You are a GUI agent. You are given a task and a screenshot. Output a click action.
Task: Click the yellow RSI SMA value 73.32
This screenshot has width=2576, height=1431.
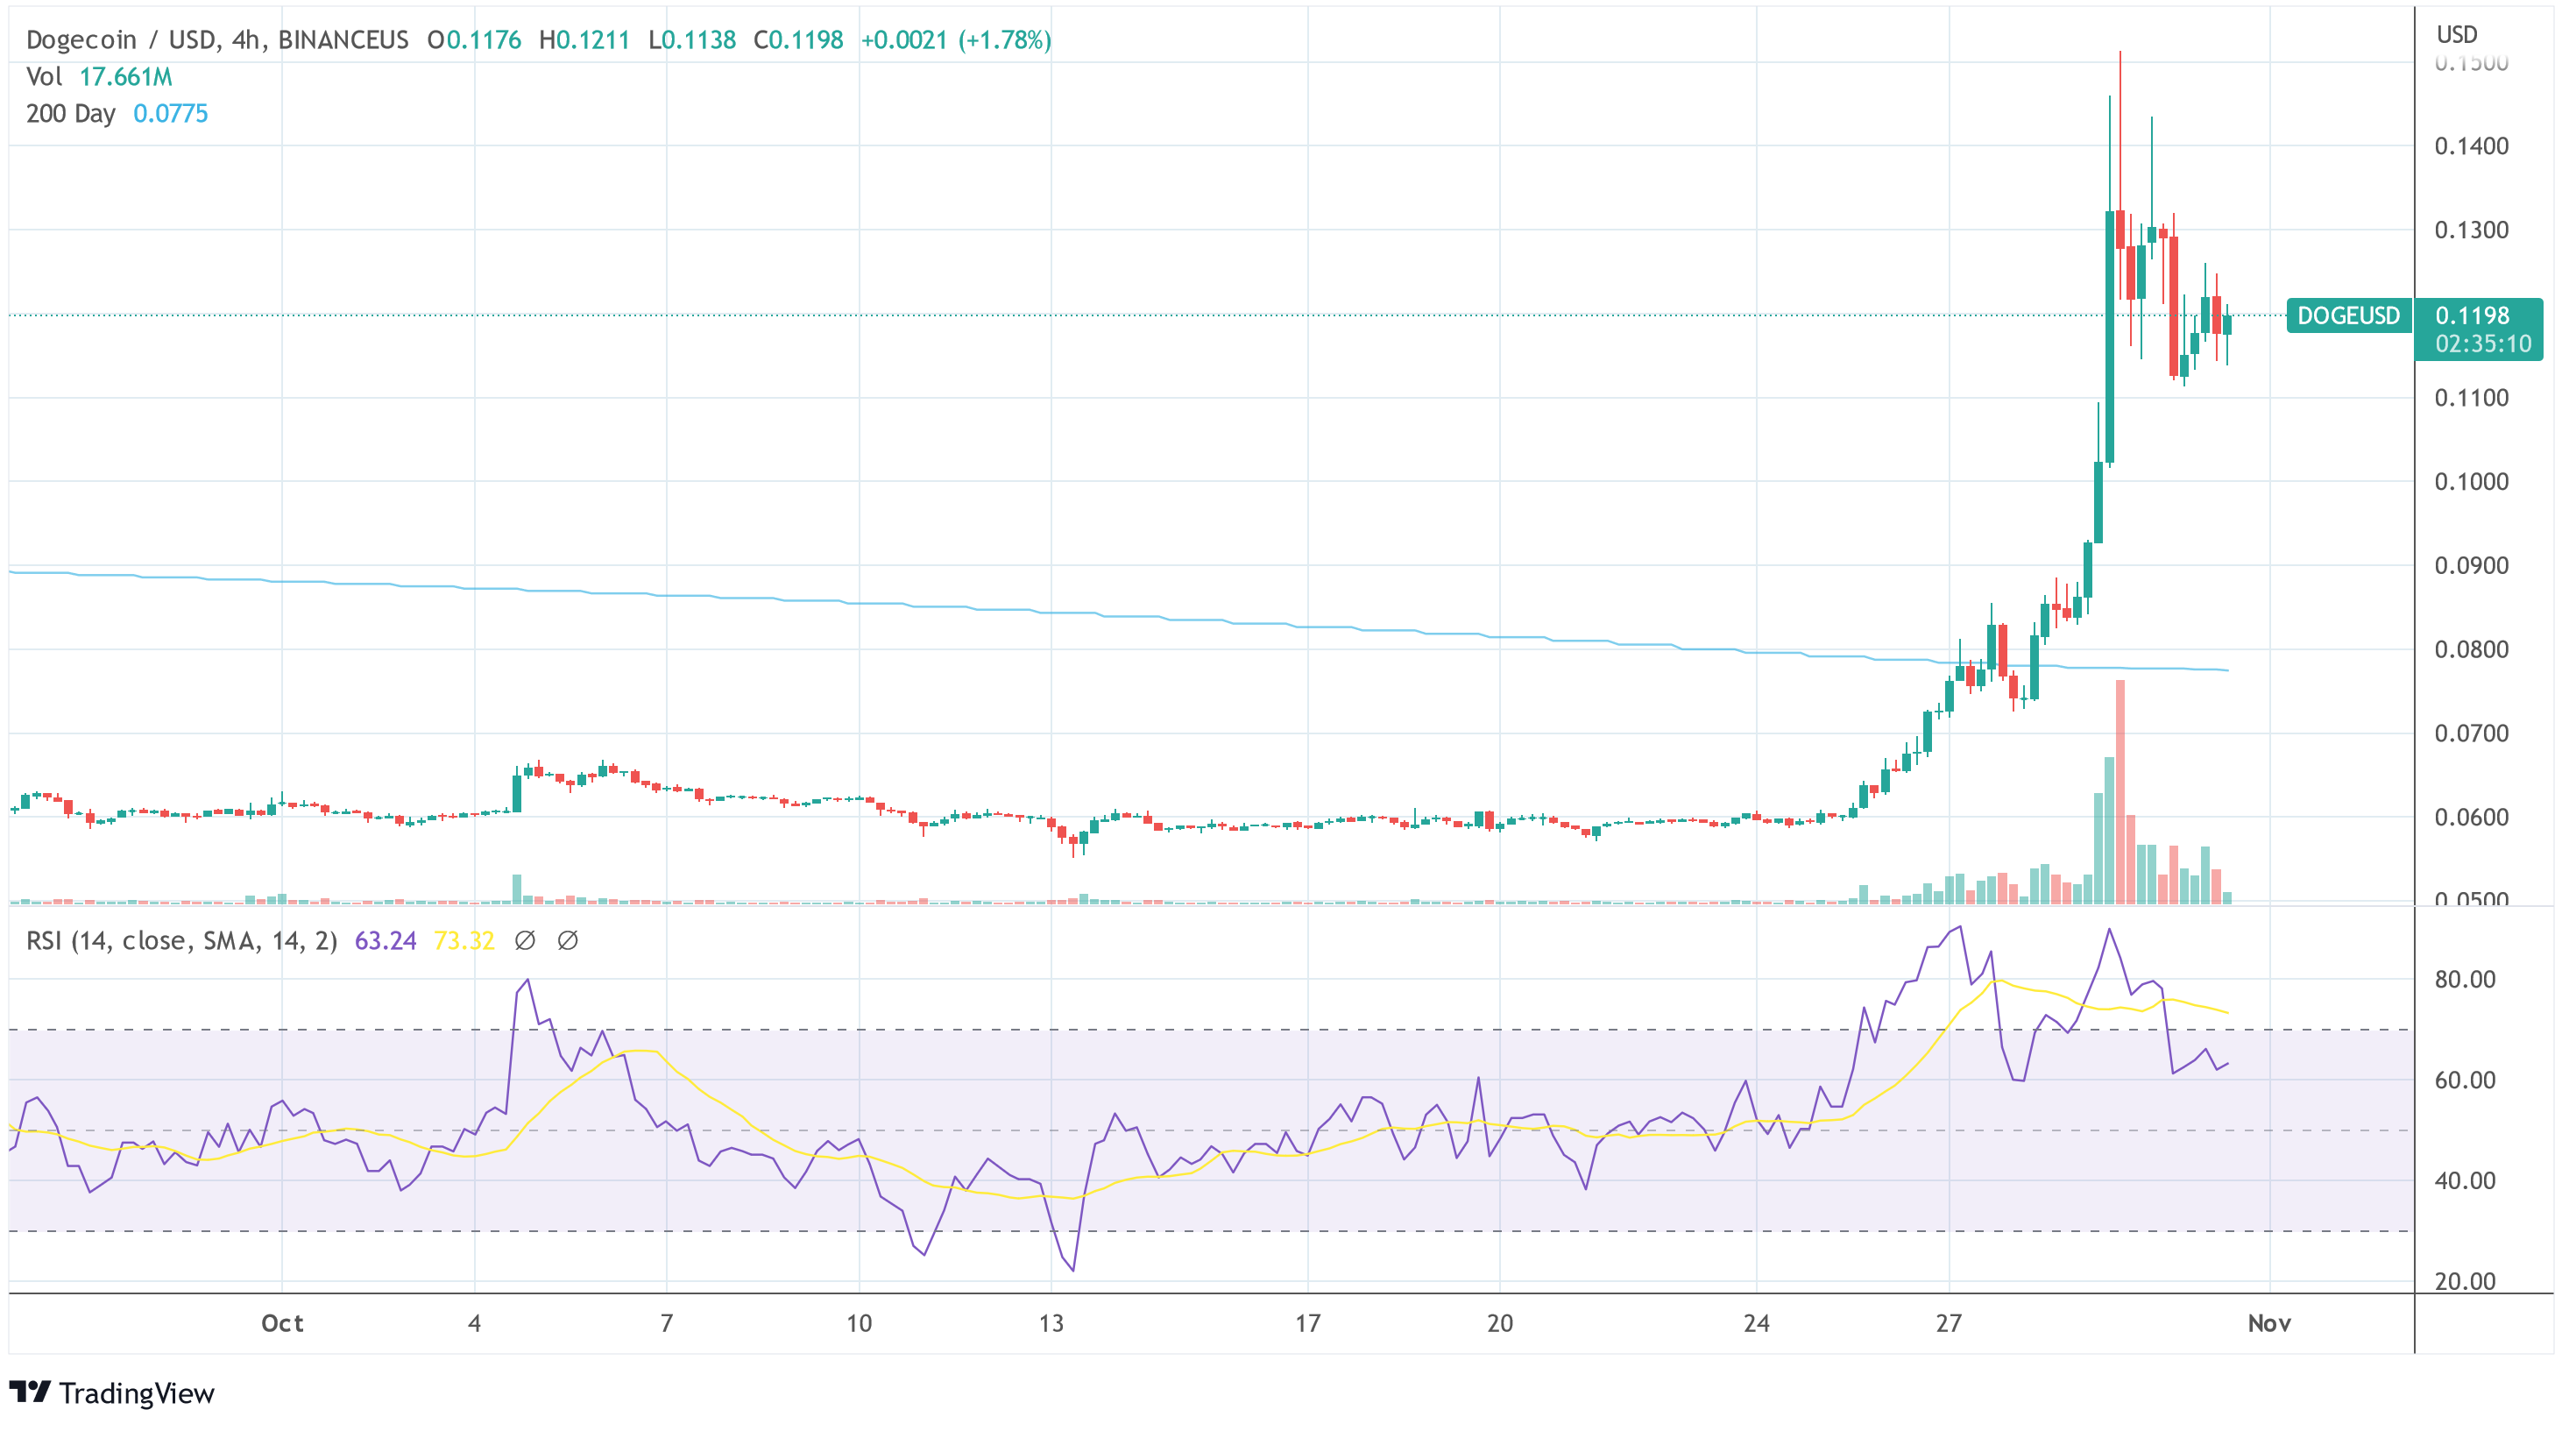tap(464, 941)
